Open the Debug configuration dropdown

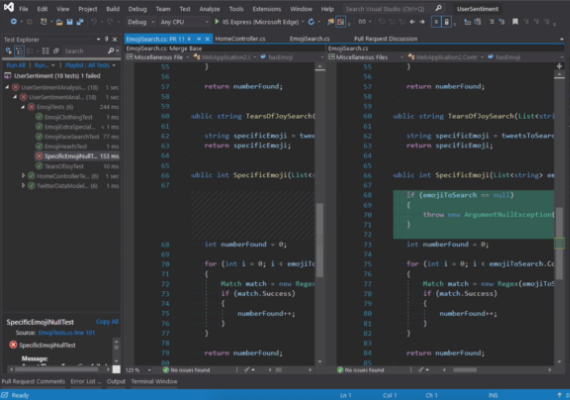pyautogui.click(x=141, y=22)
